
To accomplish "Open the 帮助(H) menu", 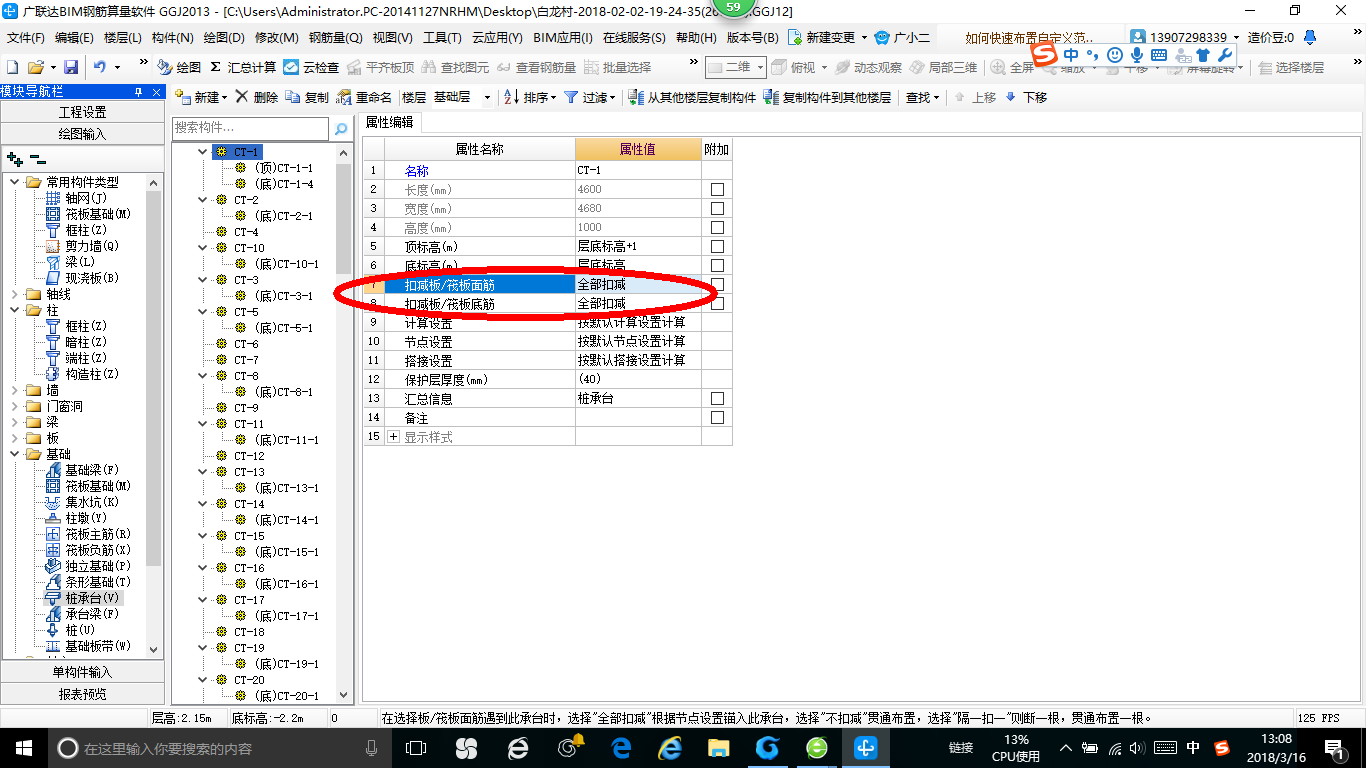I will point(696,37).
